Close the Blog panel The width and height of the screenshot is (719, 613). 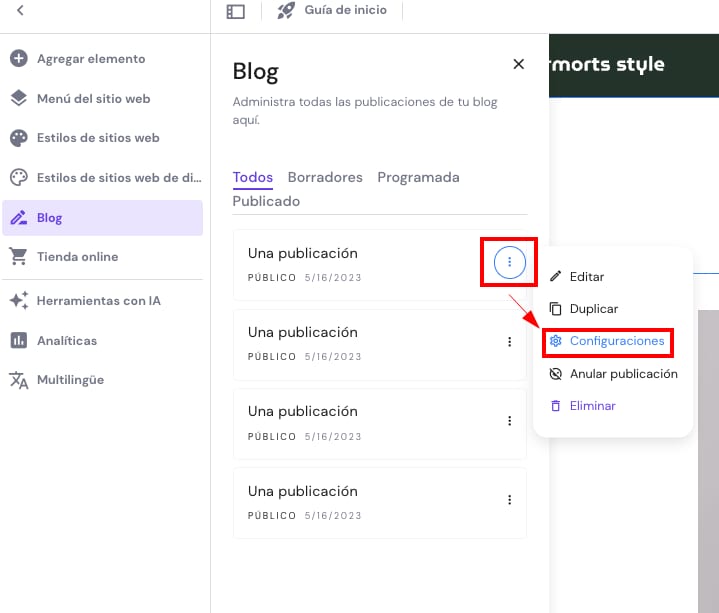pyautogui.click(x=518, y=64)
